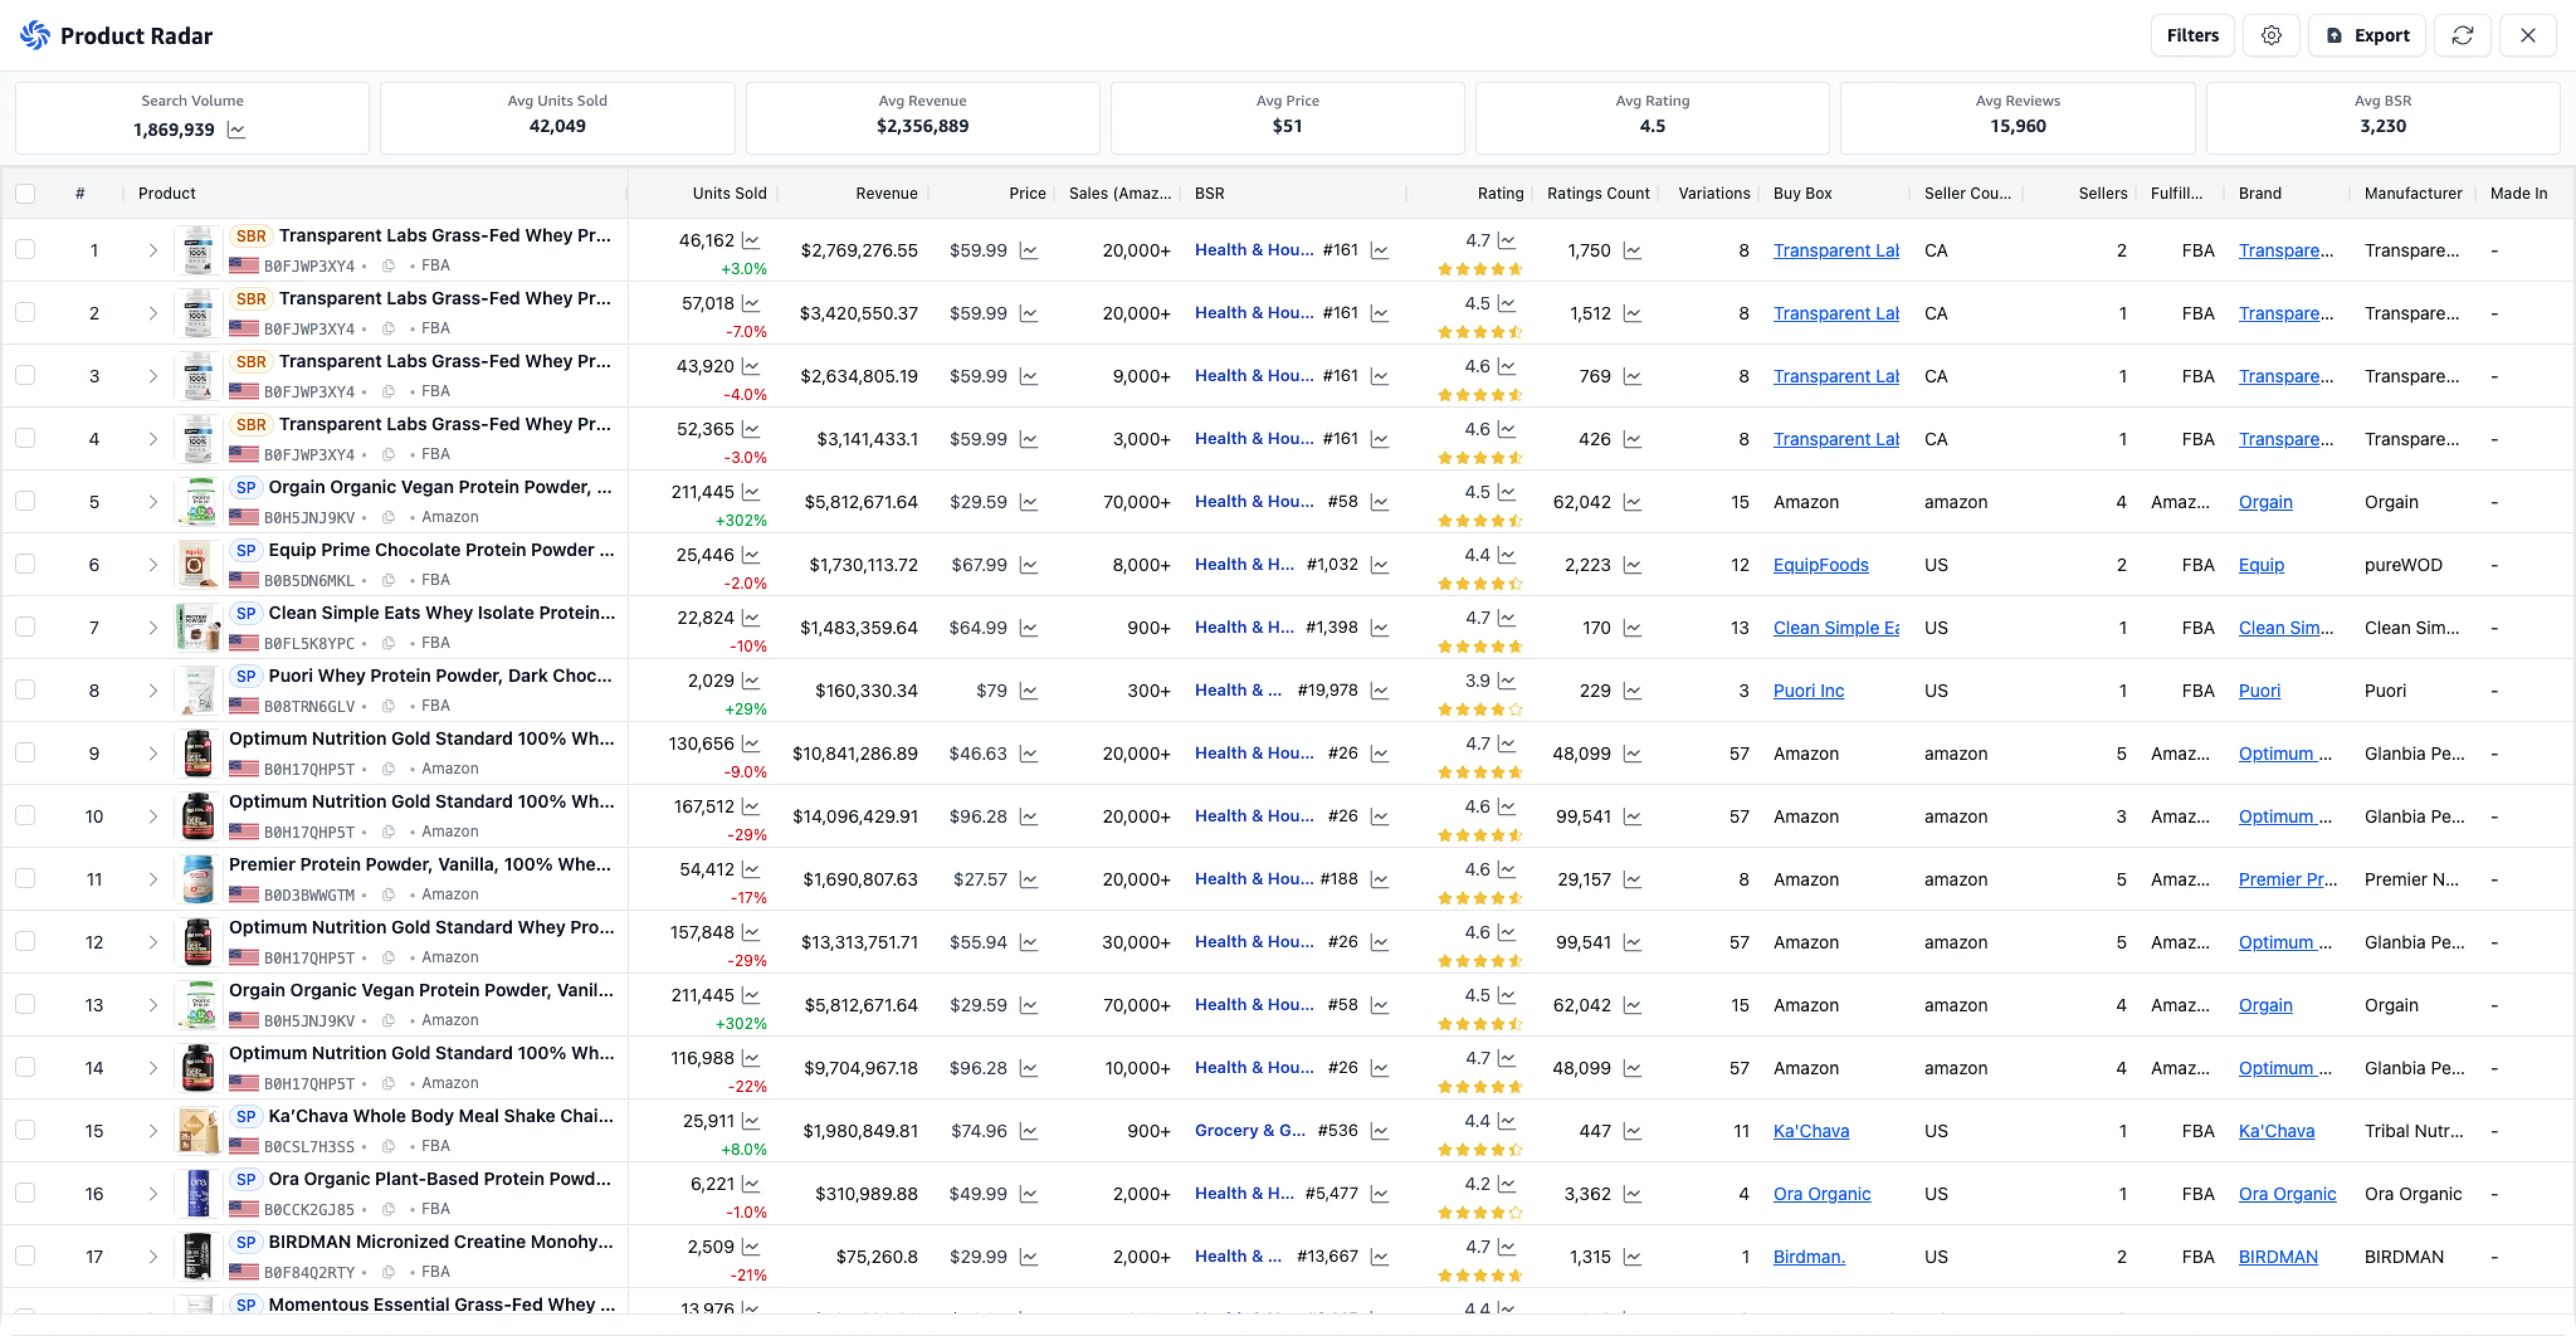Open BSR chart for Clean Simple Eats
This screenshot has width=2576, height=1336.
click(x=1379, y=628)
